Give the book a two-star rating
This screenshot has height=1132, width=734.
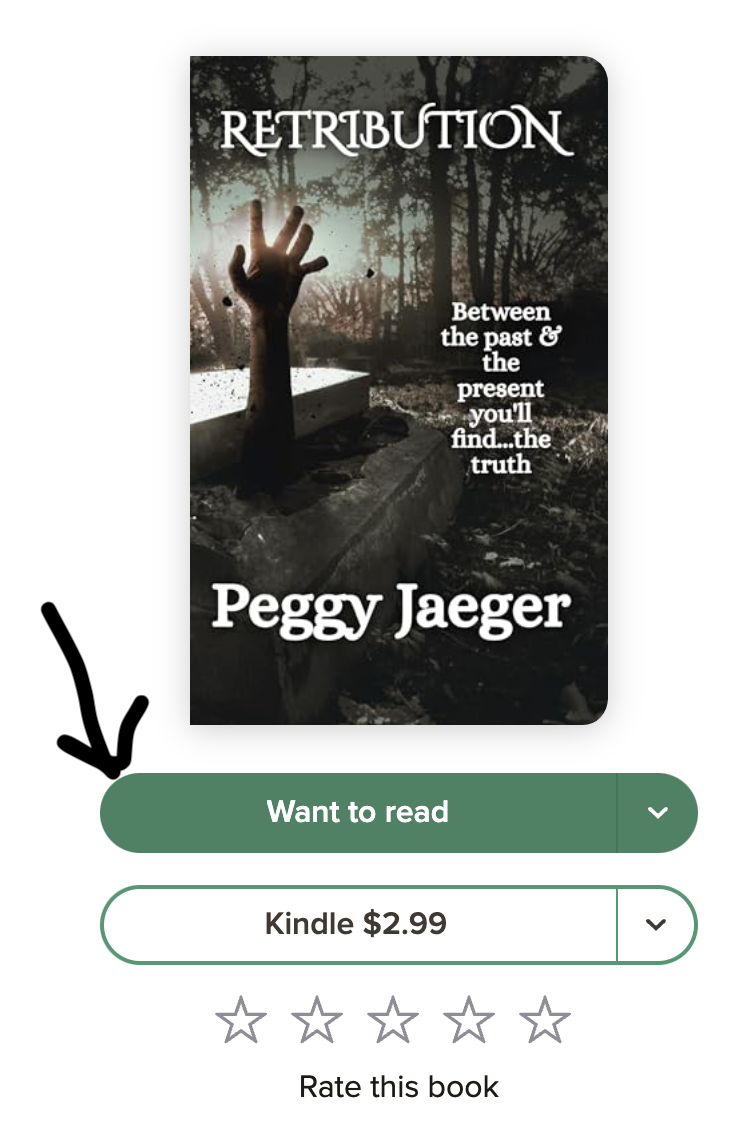coord(317,1020)
